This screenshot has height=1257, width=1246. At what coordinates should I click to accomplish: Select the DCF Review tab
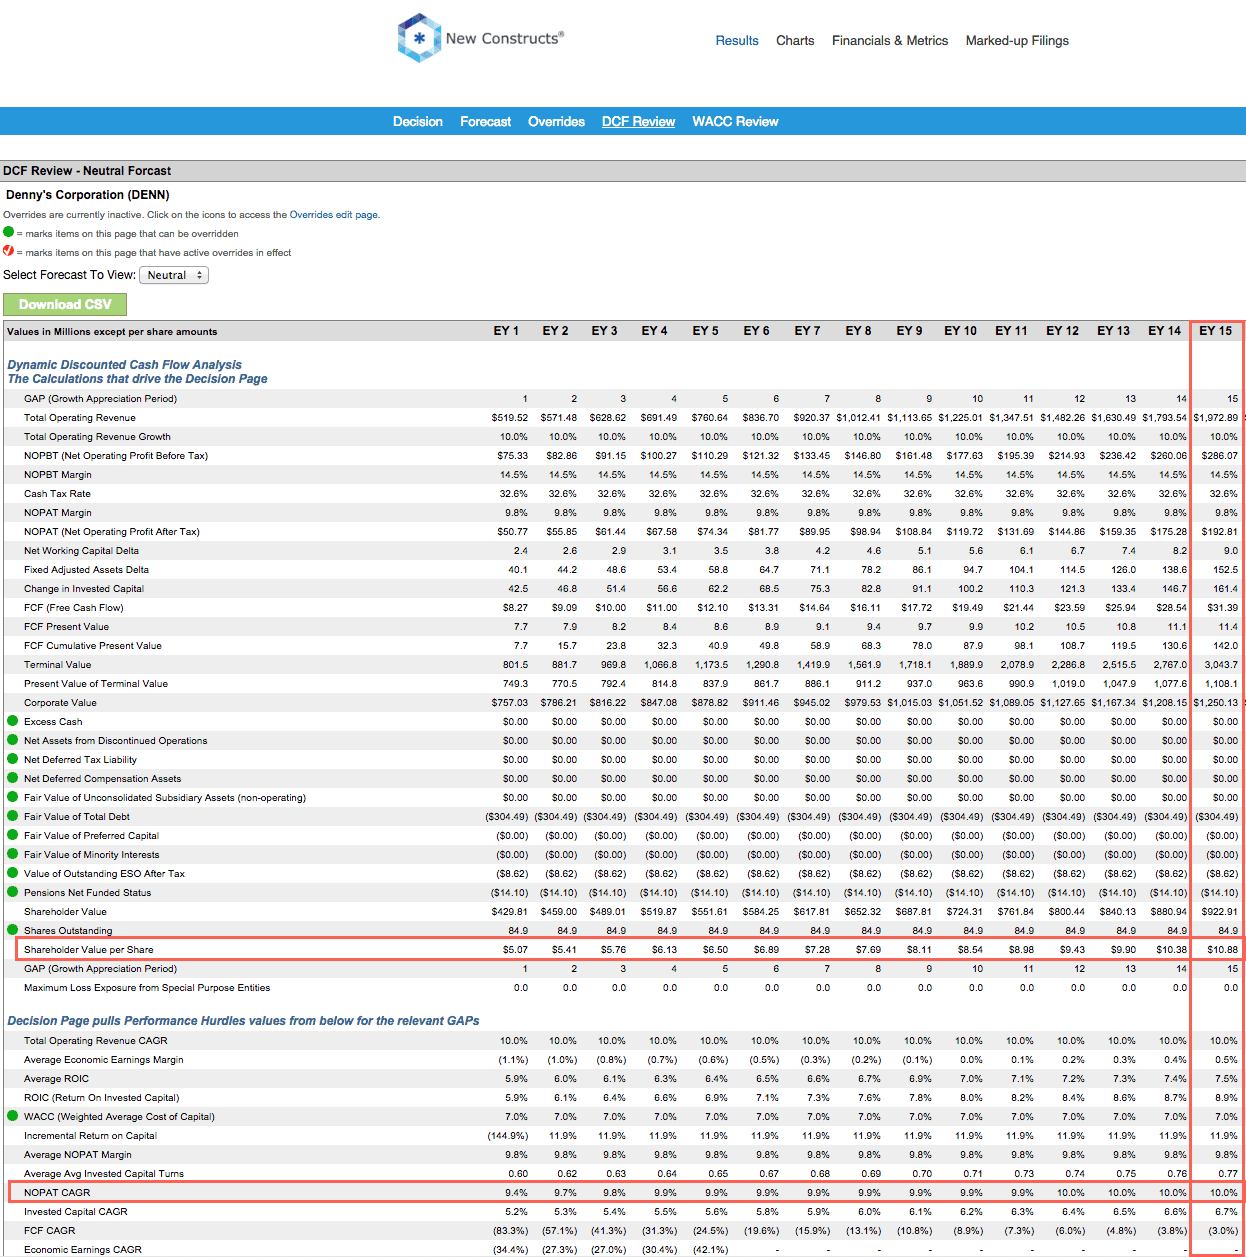(x=639, y=121)
